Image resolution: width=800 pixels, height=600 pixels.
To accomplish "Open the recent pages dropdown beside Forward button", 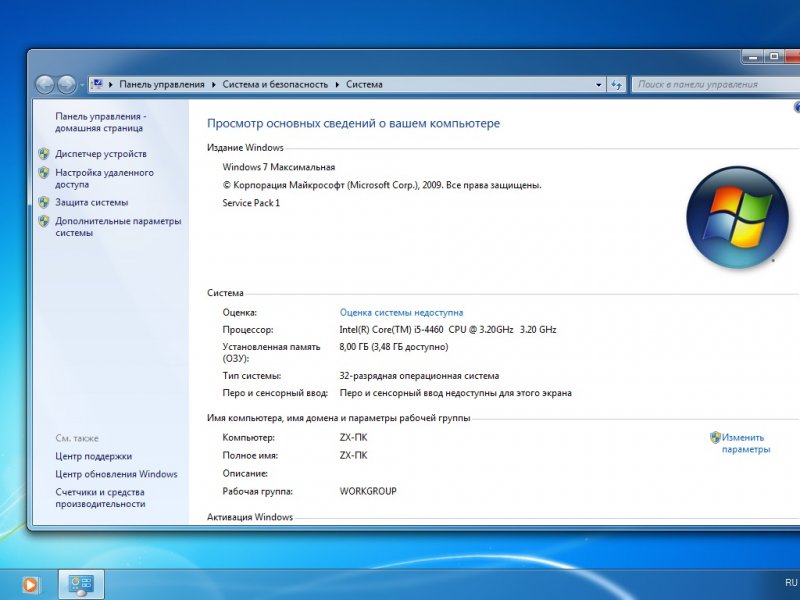I will coord(82,85).
